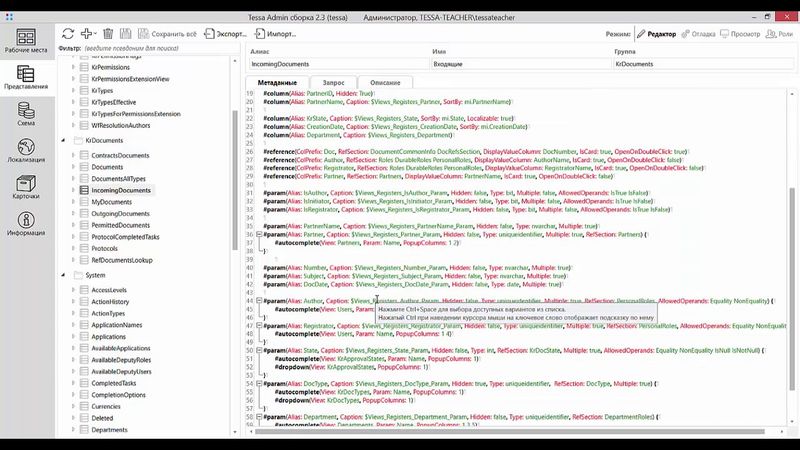
Task: Collapse the KrDocuments folder in tree
Action: pyautogui.click(x=63, y=141)
